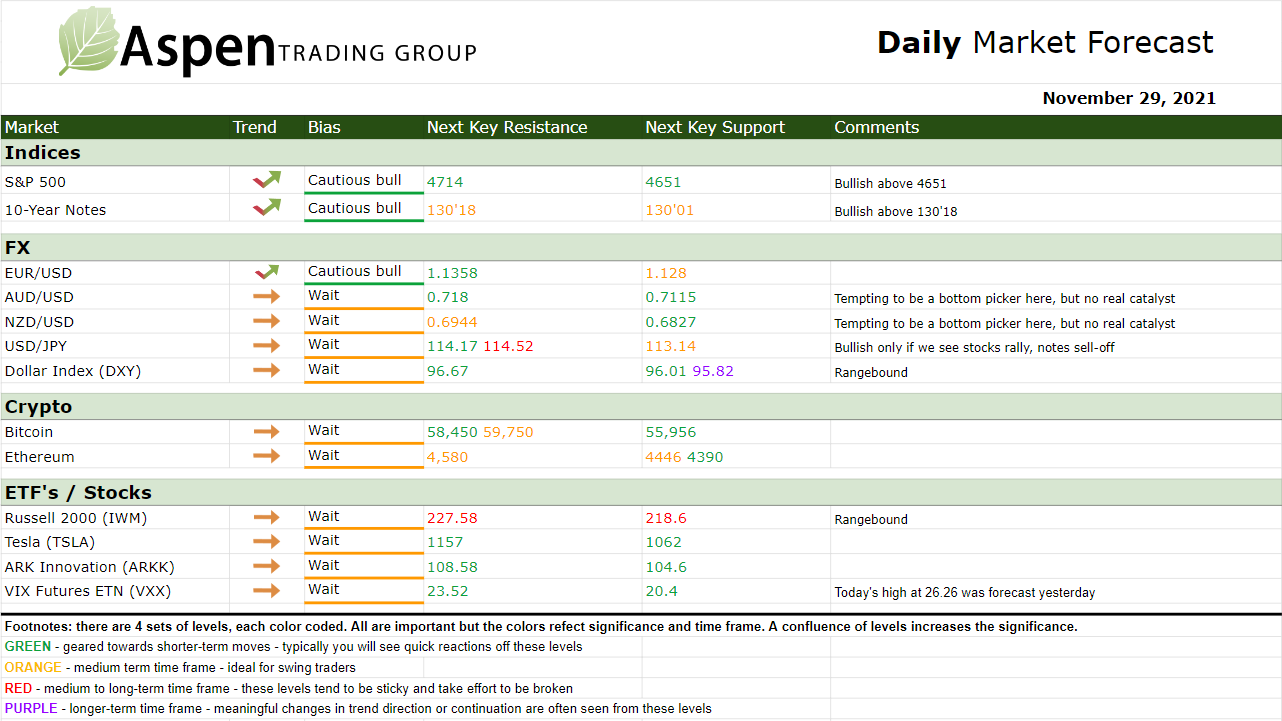Select the AUD/USD Wait bias cell
The width and height of the screenshot is (1282, 721).
tap(364, 296)
